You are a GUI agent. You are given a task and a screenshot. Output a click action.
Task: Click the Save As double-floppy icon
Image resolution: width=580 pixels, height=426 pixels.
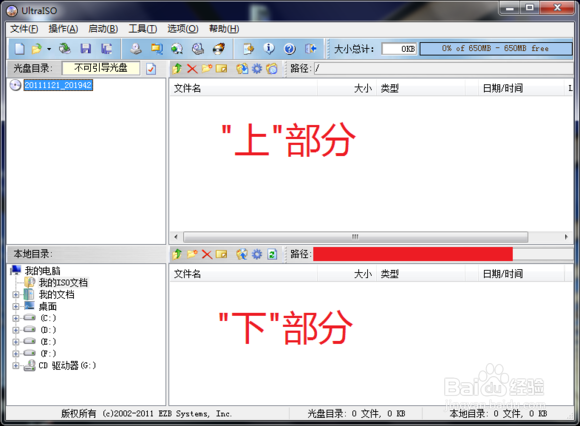pos(107,48)
